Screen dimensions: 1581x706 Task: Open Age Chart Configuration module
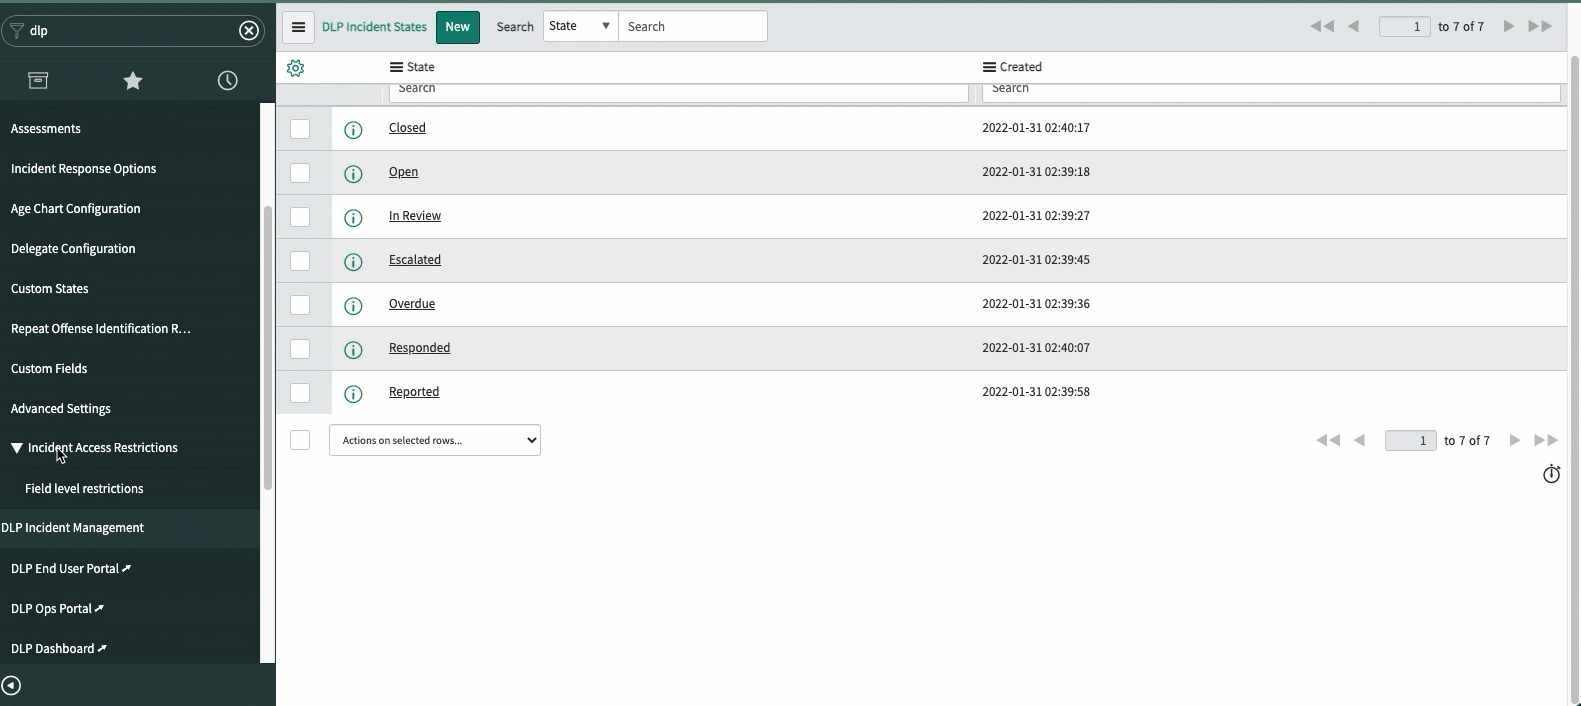(76, 209)
